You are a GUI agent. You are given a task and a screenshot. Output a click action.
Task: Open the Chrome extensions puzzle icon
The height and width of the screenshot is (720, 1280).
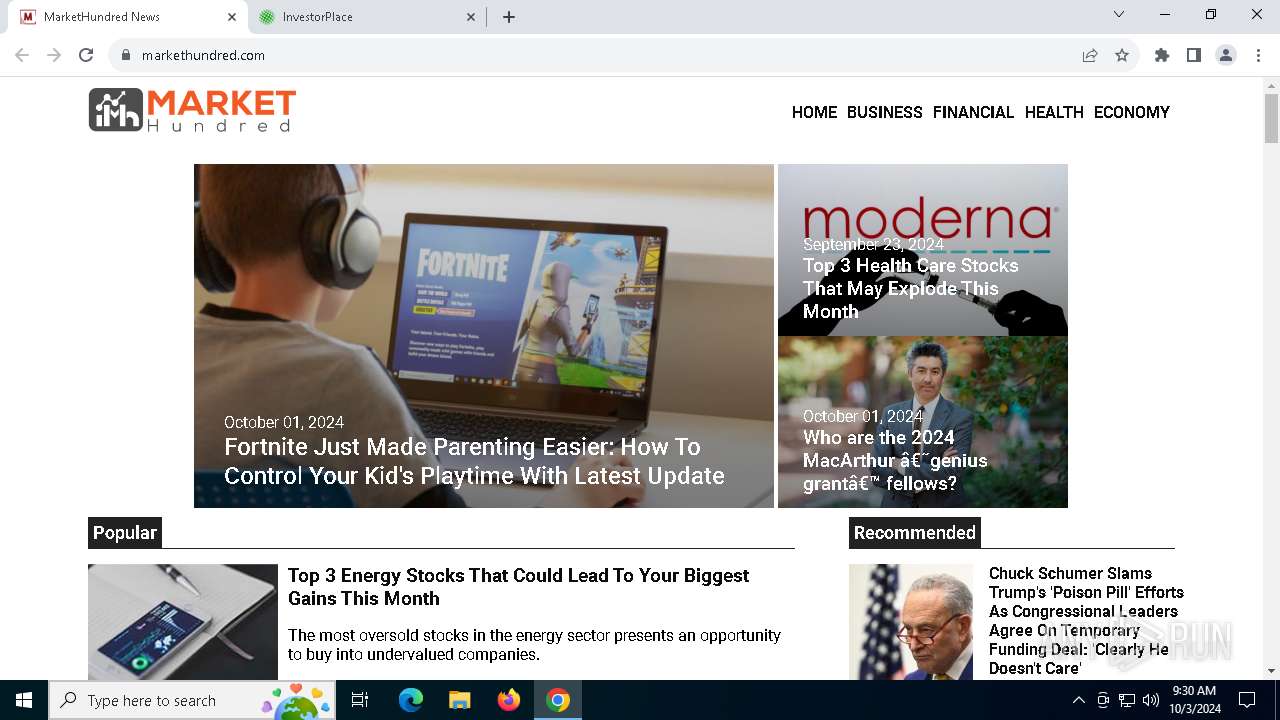pos(1161,55)
